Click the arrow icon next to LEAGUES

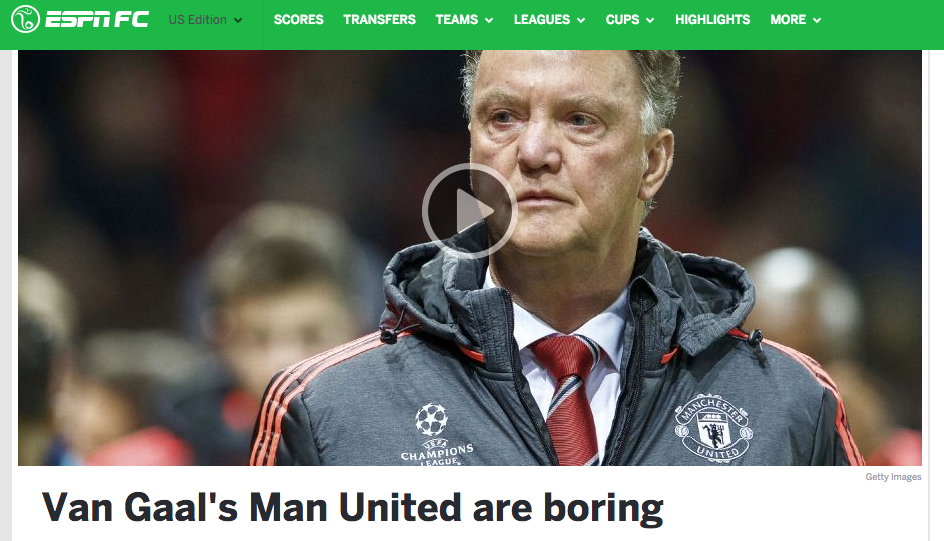click(581, 20)
